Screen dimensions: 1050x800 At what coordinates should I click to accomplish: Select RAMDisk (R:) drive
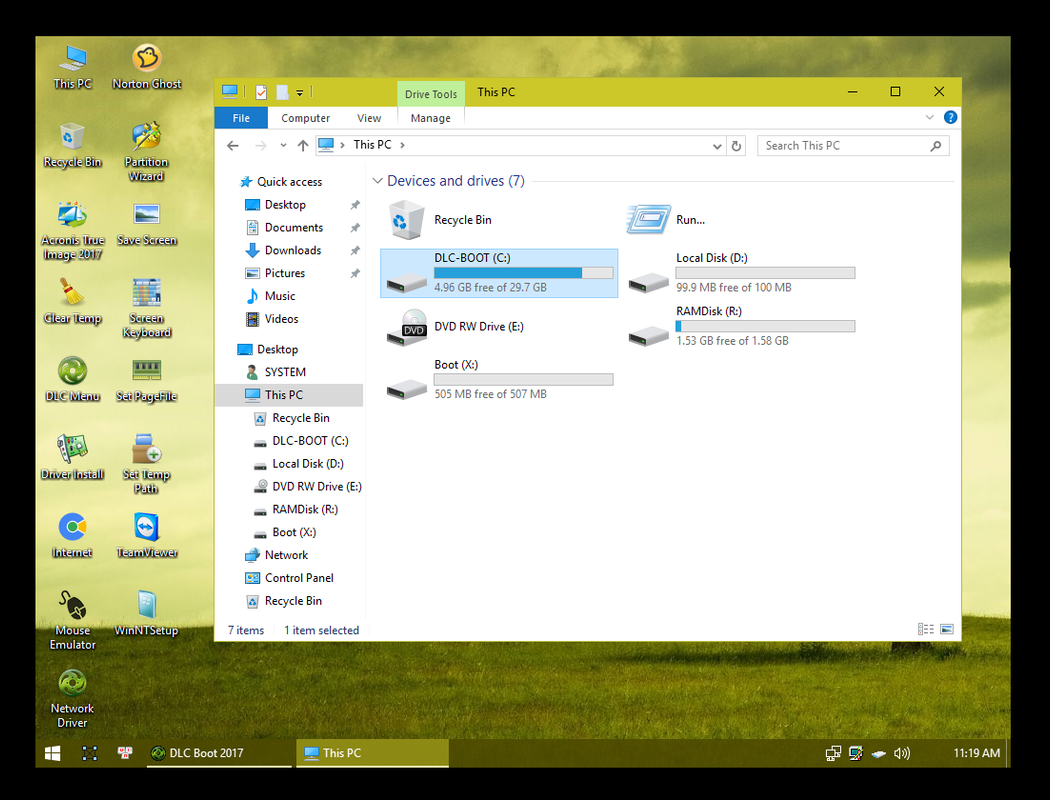pyautogui.click(x=741, y=327)
